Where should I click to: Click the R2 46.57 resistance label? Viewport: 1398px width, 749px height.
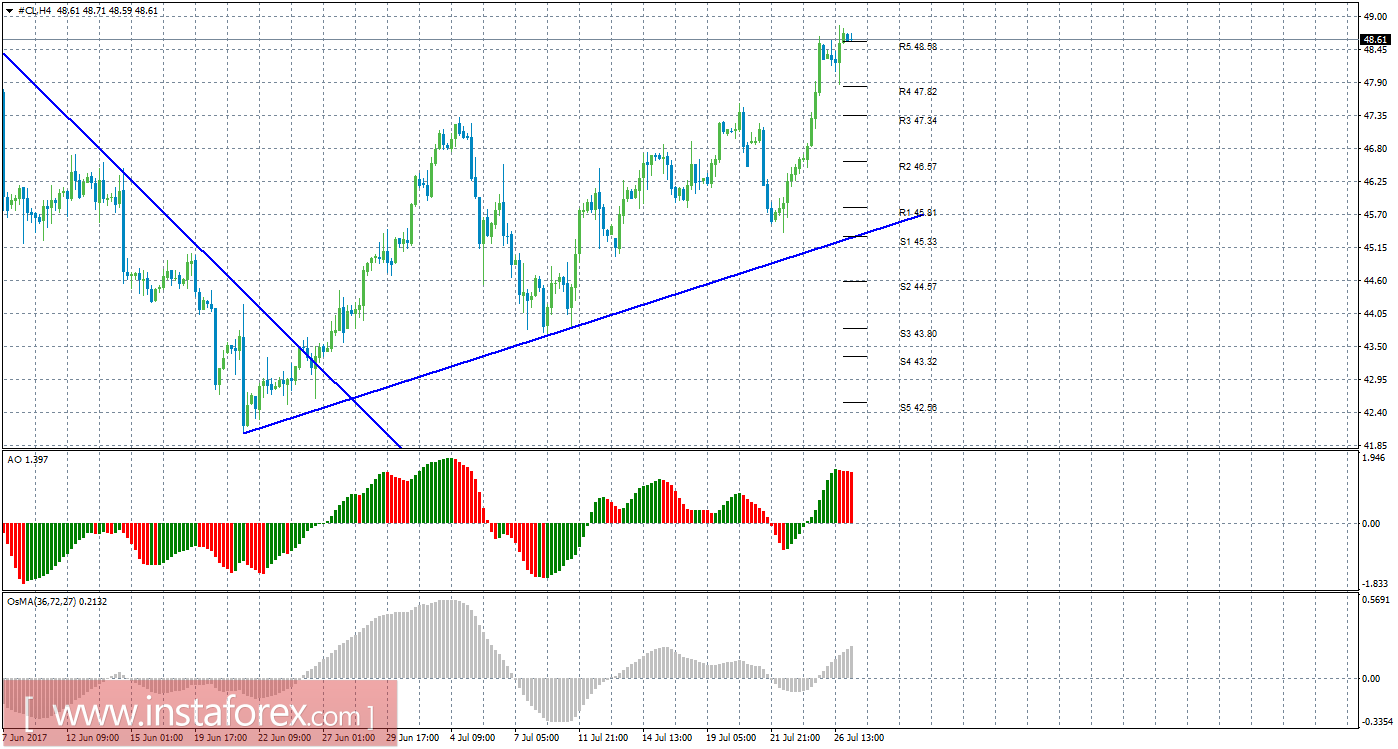918,166
